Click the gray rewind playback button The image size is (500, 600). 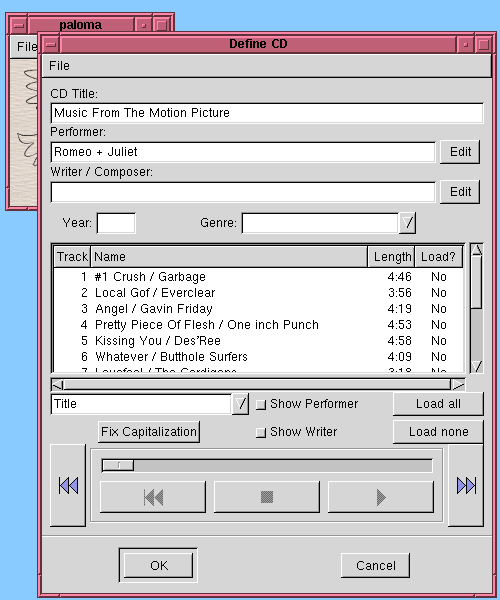pos(153,497)
